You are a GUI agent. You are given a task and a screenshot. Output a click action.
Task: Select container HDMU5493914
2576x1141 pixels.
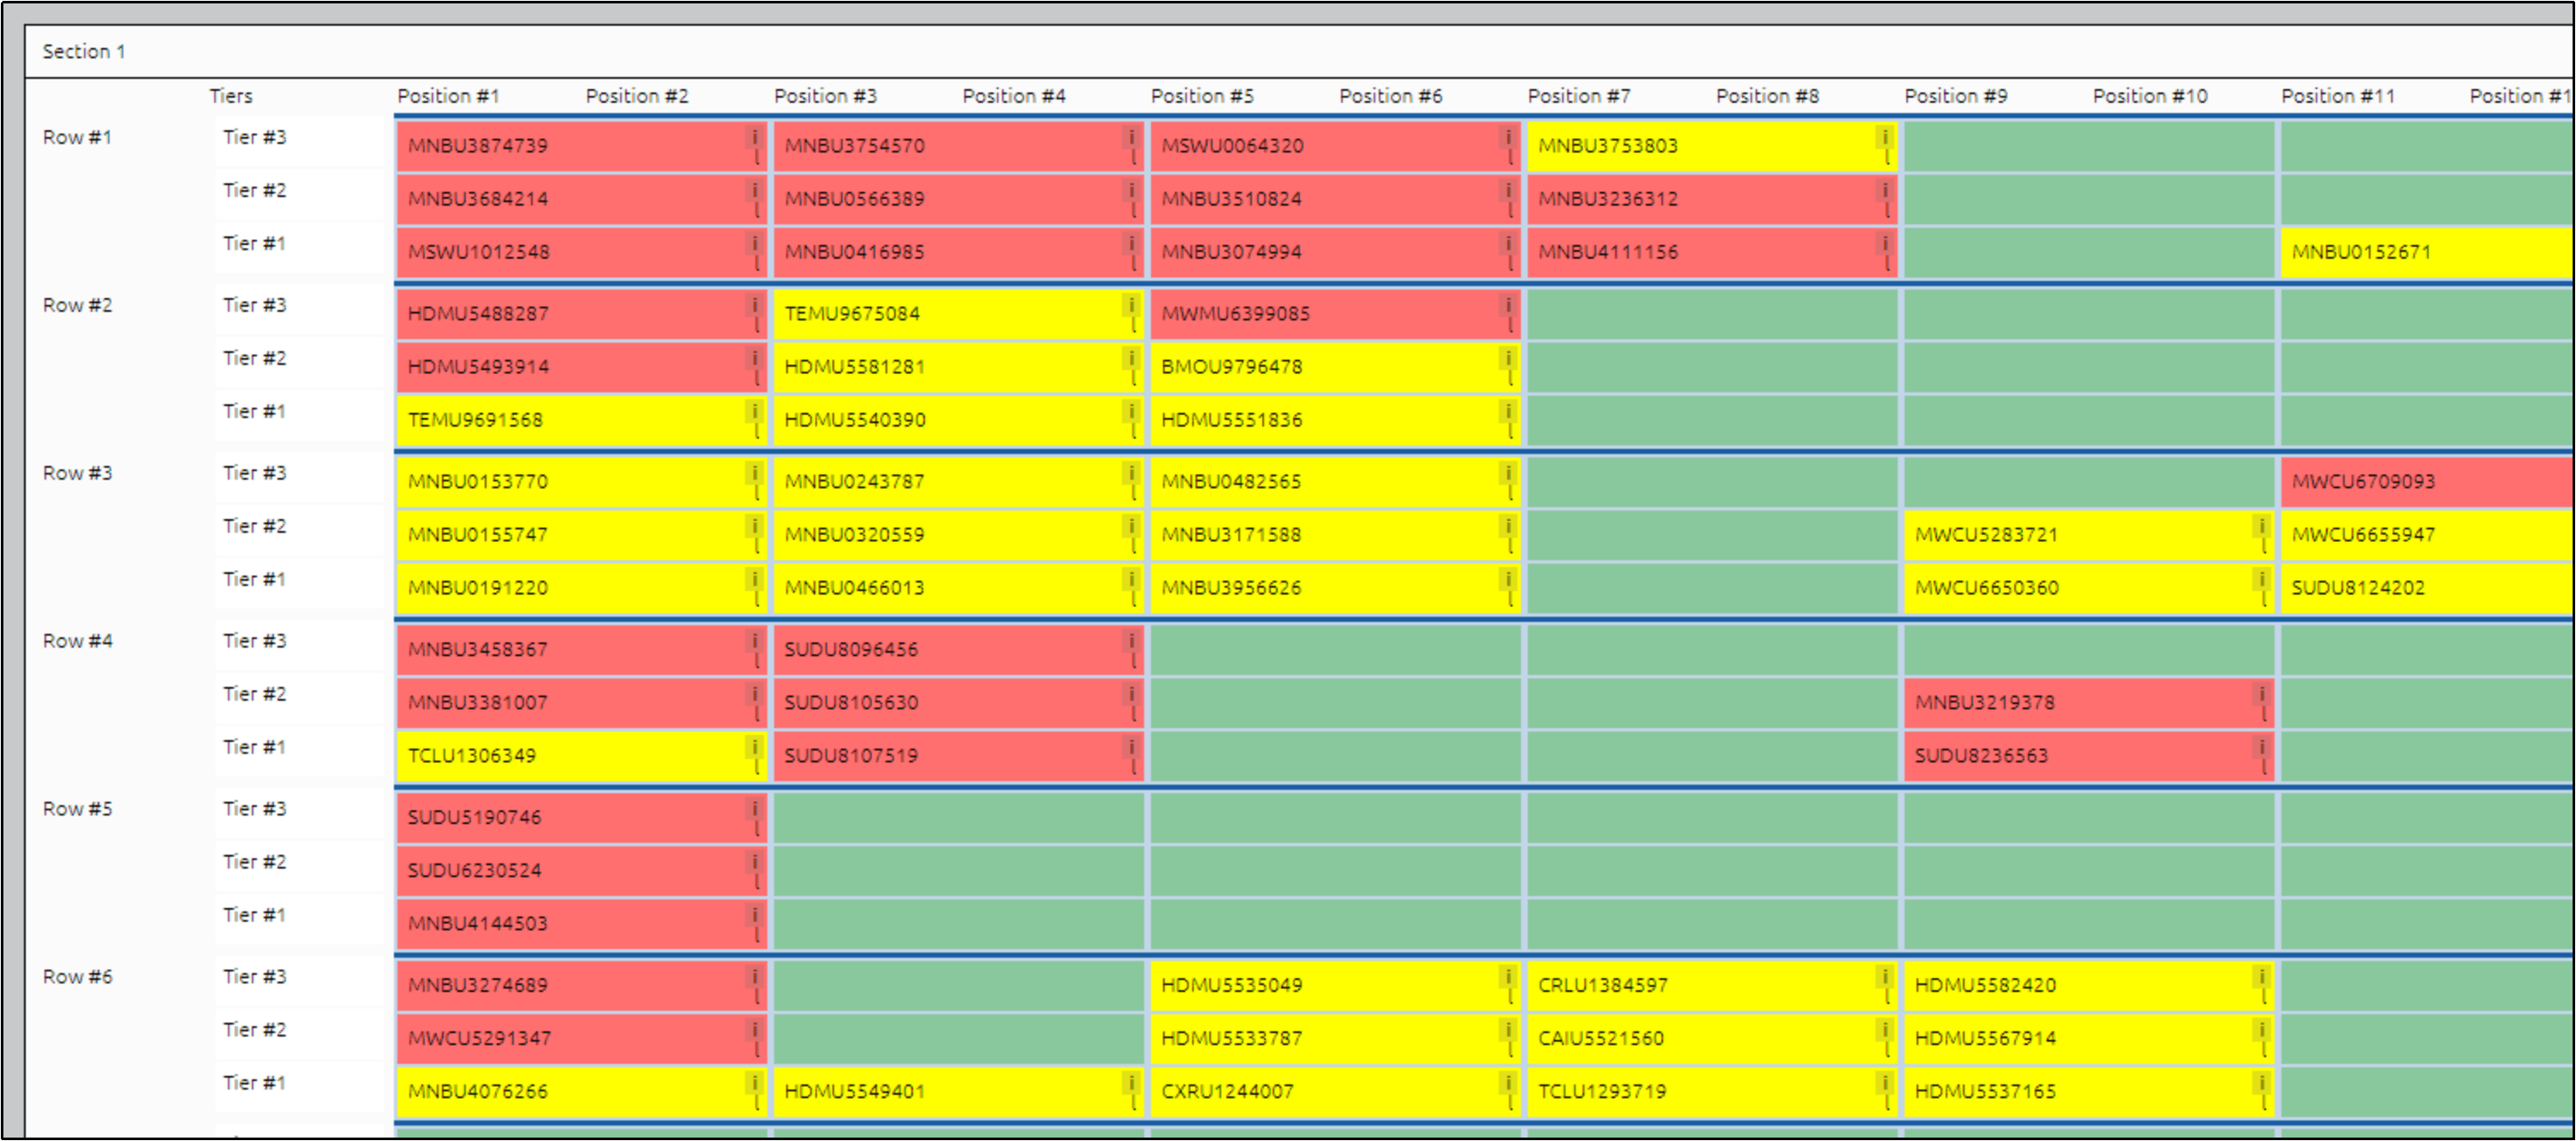(581, 367)
